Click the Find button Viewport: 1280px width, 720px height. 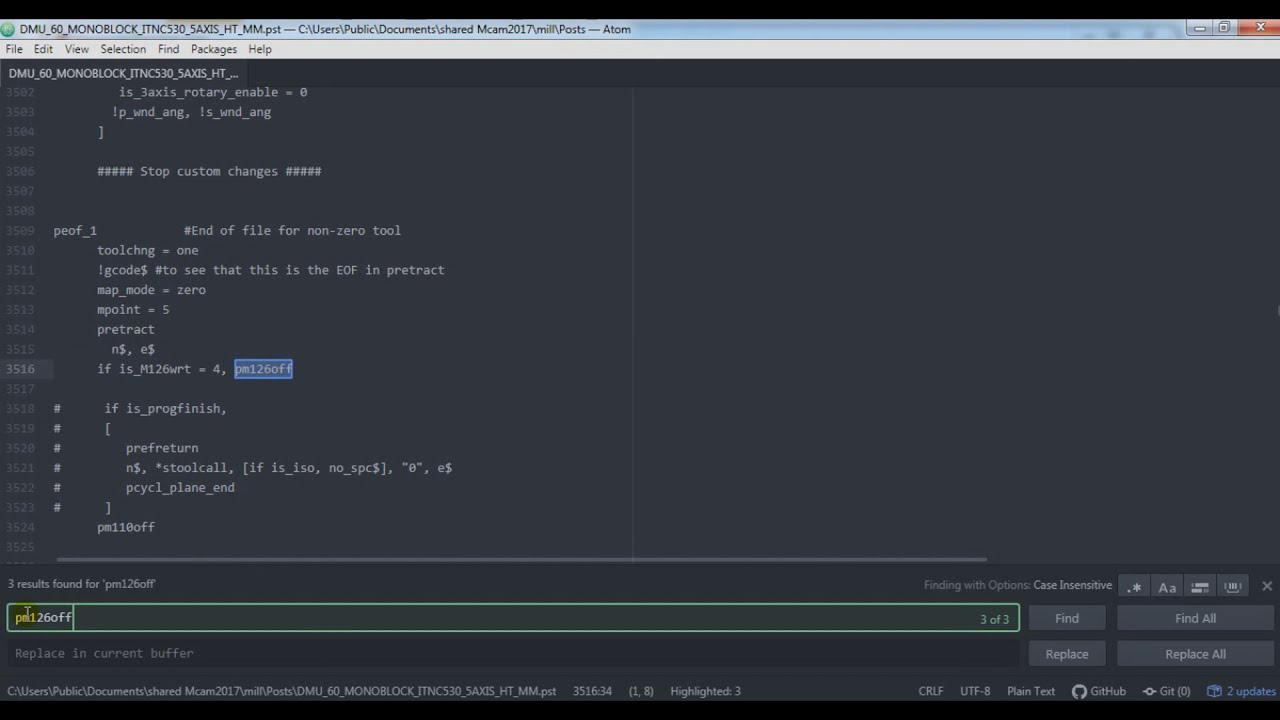coord(1067,618)
